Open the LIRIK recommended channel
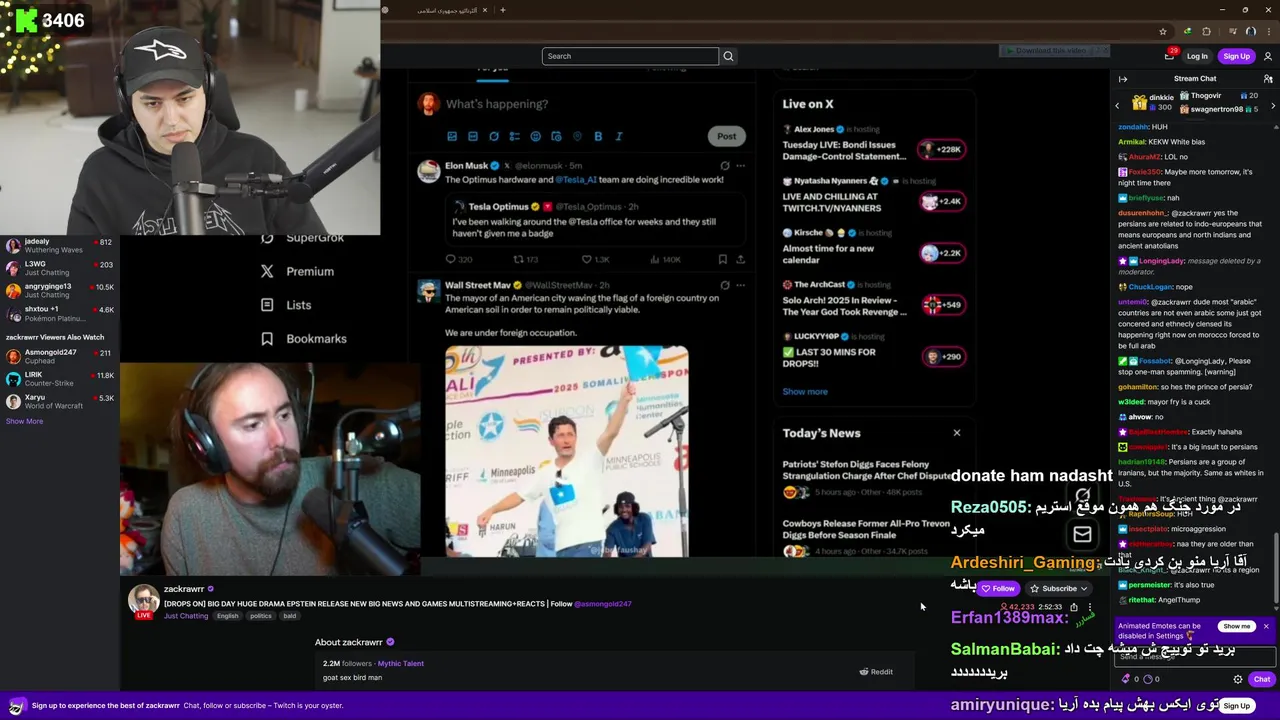The width and height of the screenshot is (1280, 720). [59, 378]
